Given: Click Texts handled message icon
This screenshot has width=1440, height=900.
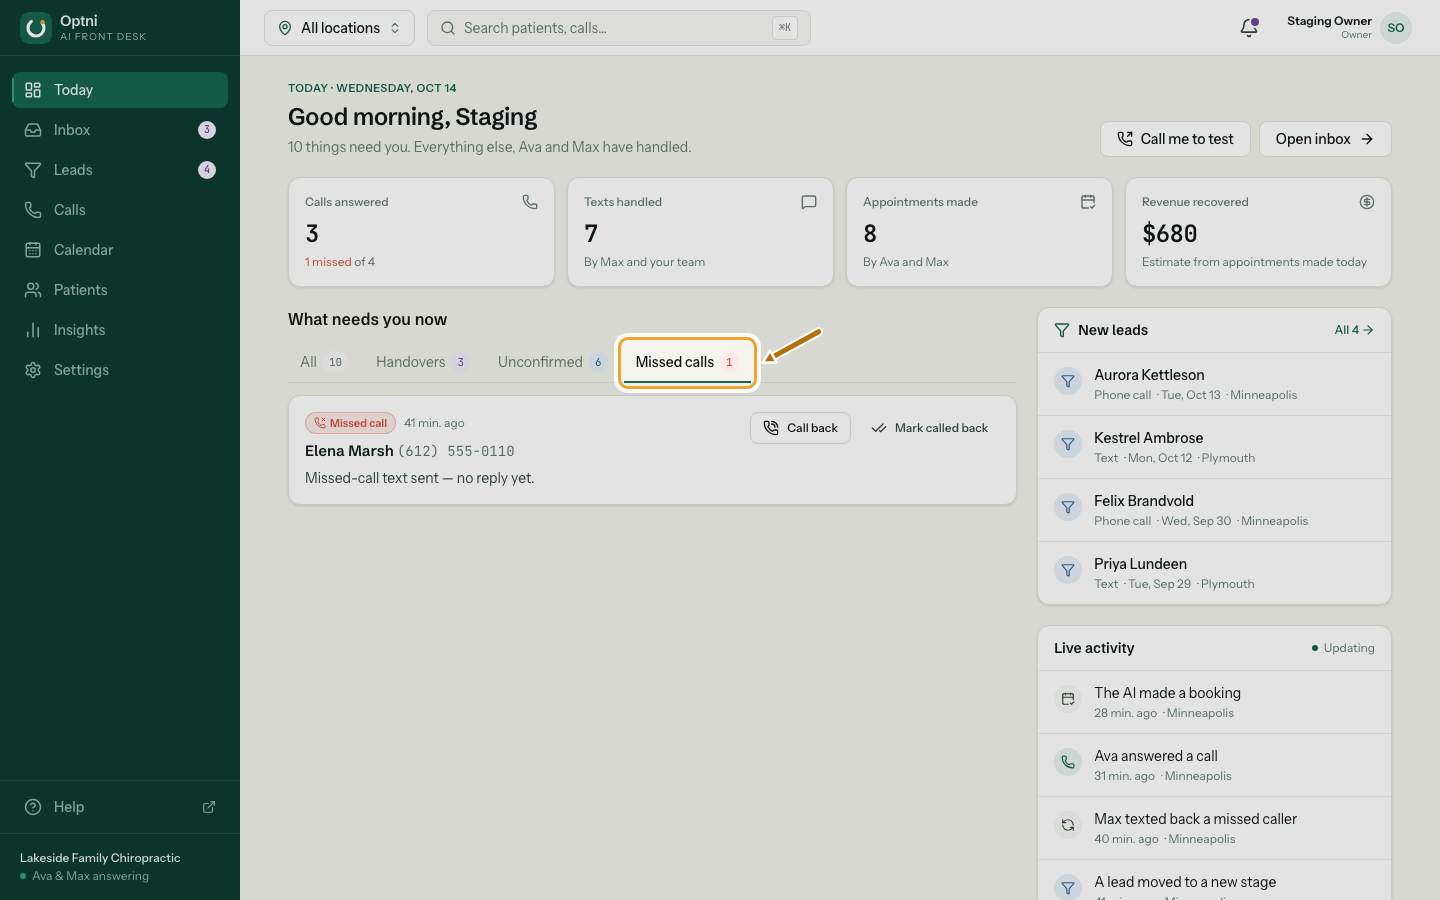Looking at the screenshot, I should [809, 202].
